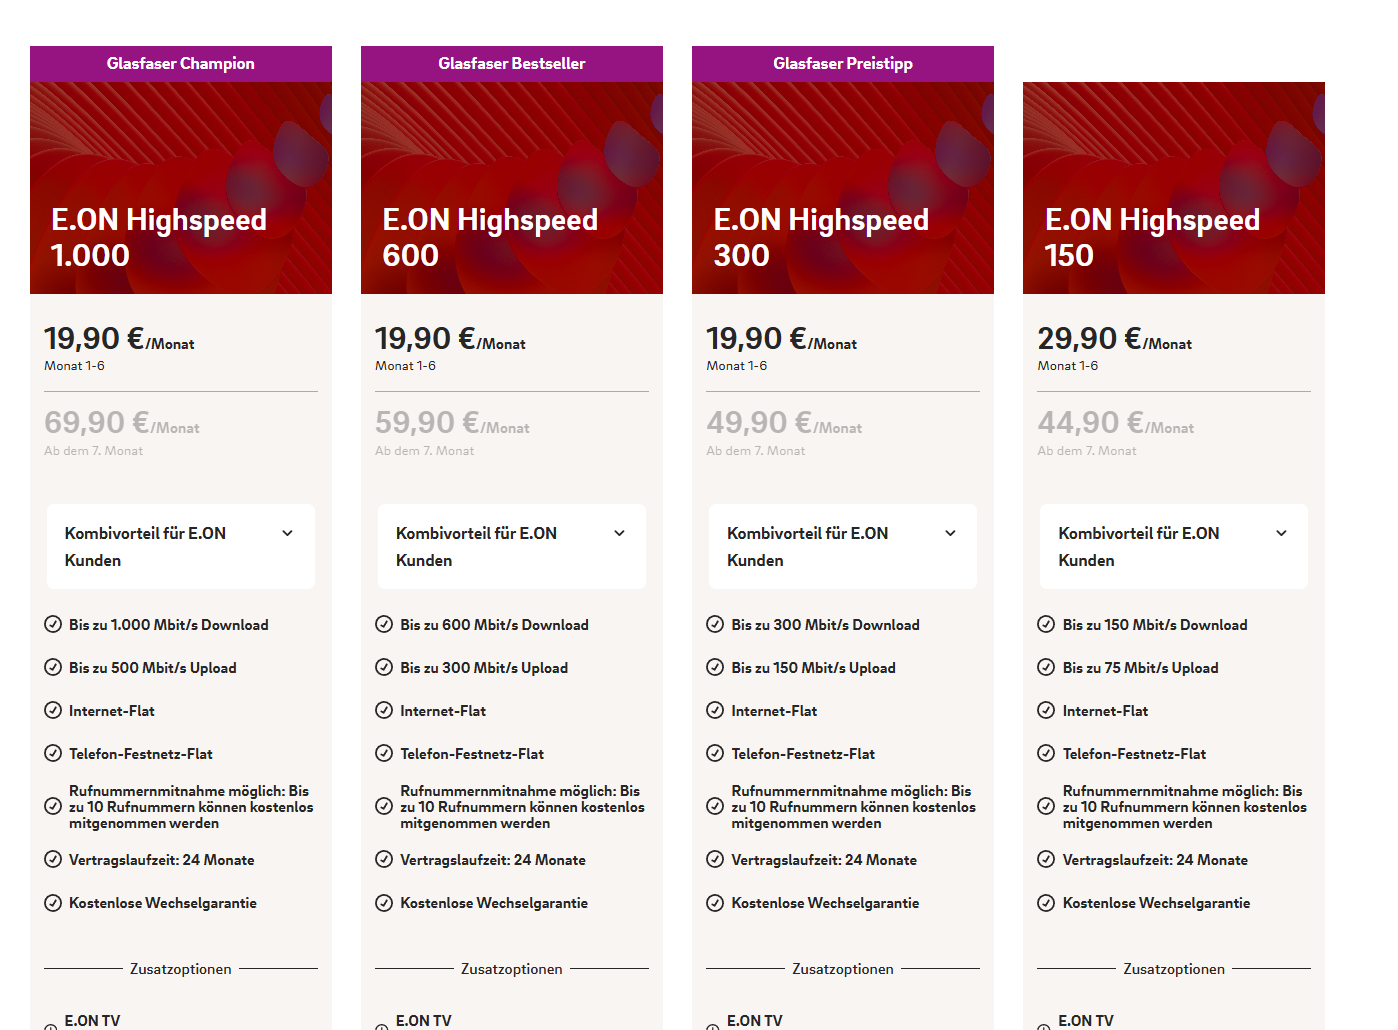The image size is (1398, 1030).
Task: Click the '29,90 €/Monat' price
Action: [1114, 339]
